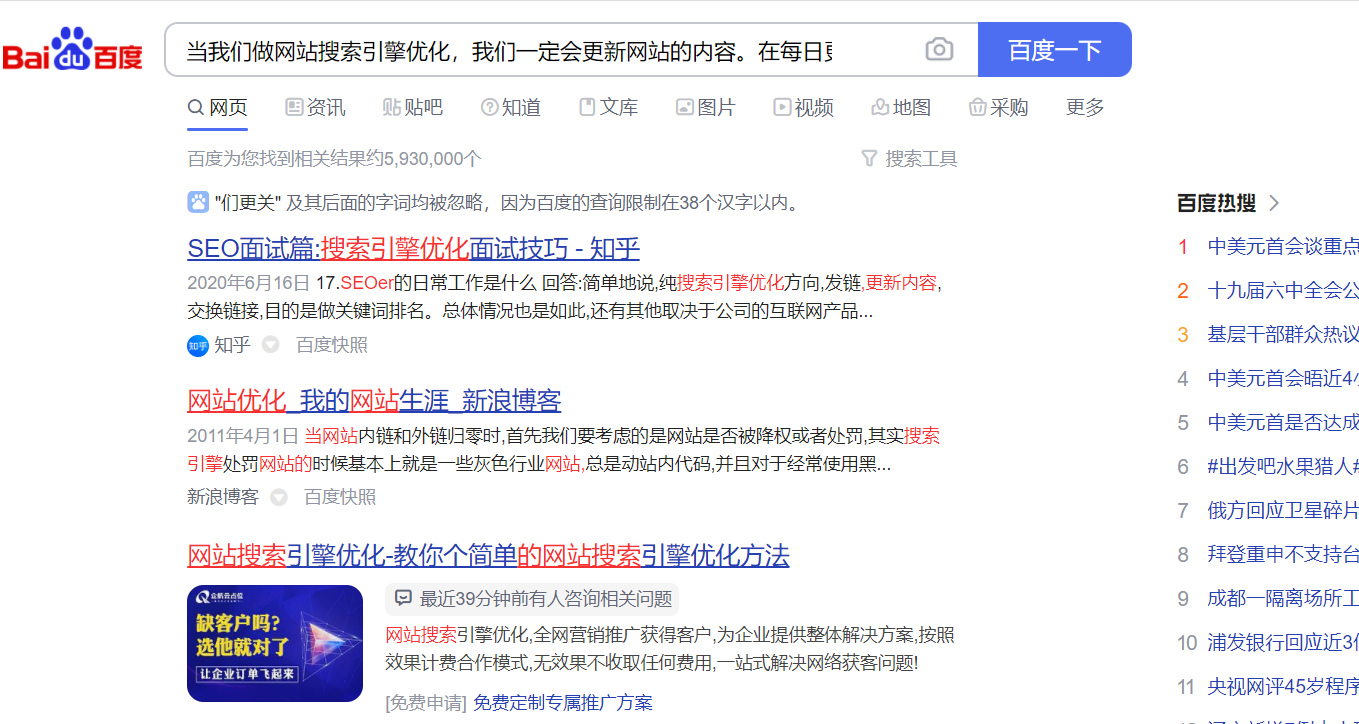Open hot search item 俄方回应卫星碎片

[1283, 510]
